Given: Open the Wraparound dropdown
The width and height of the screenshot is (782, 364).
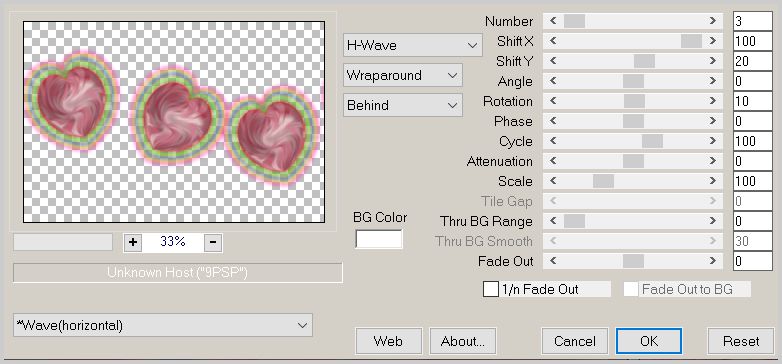Looking at the screenshot, I should coord(402,75).
